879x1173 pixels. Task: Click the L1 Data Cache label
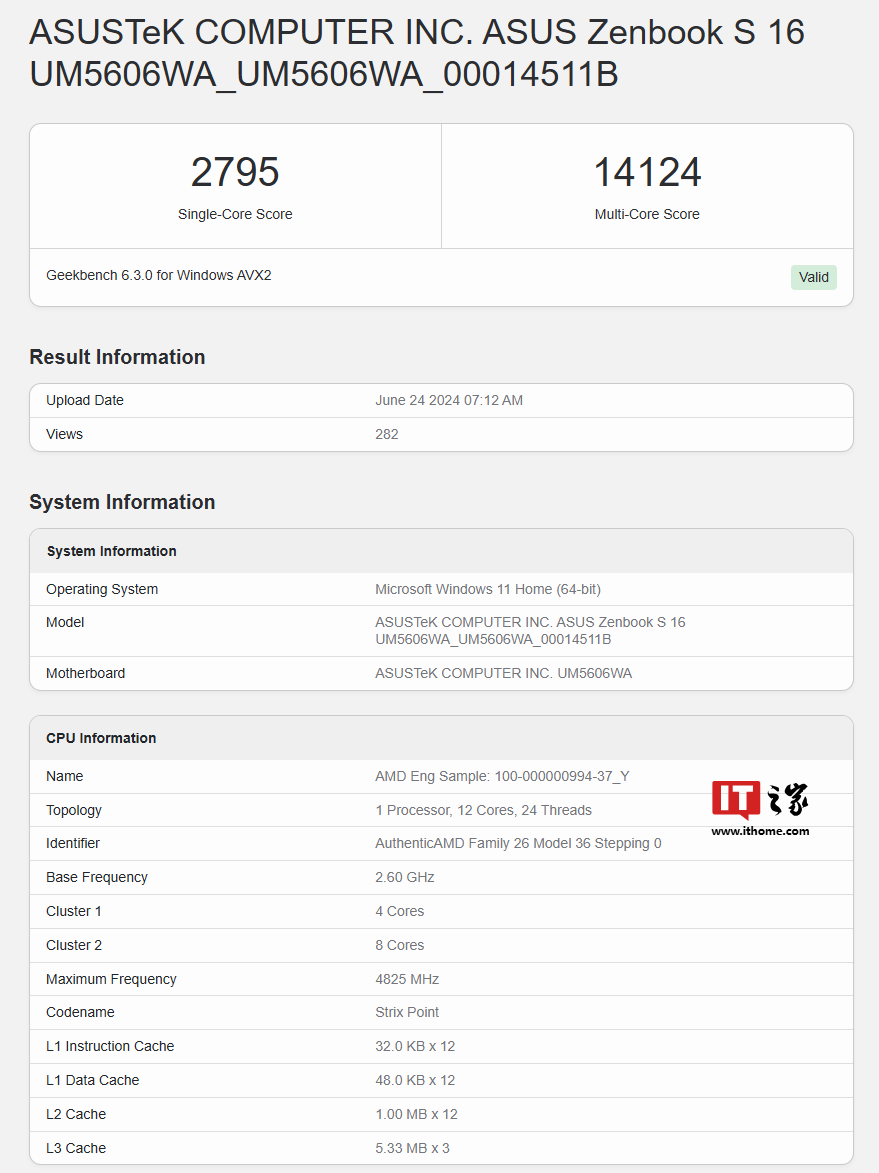point(92,1080)
